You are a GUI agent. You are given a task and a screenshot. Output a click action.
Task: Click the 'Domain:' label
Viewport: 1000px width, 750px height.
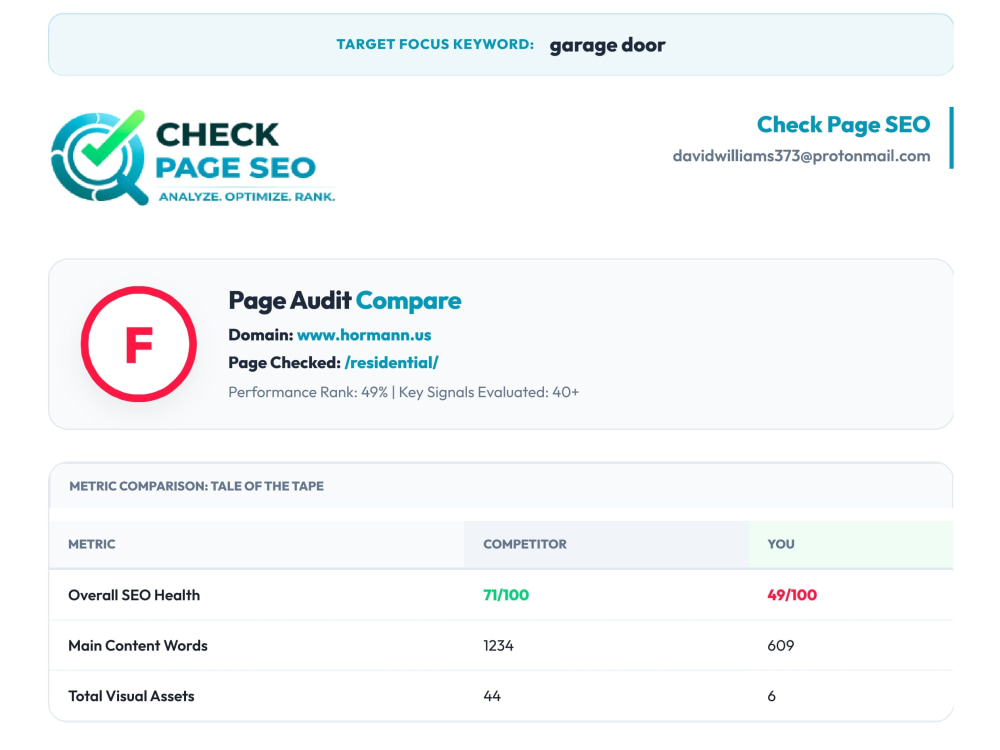[261, 335]
